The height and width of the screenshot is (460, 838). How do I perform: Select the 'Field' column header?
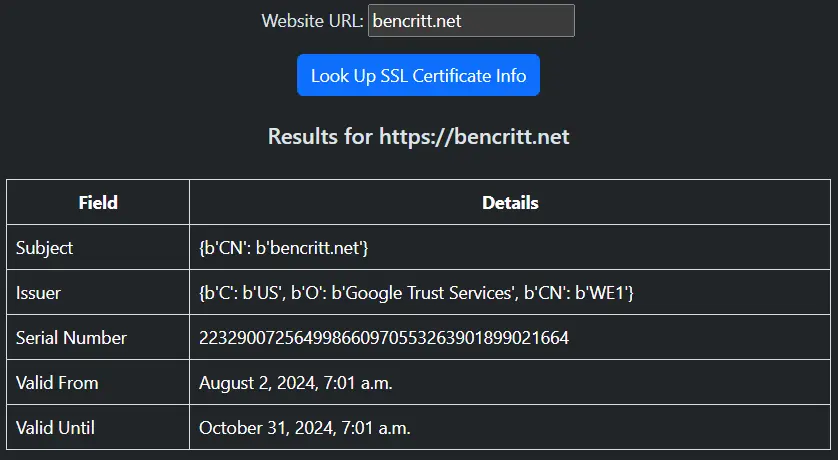tap(98, 202)
